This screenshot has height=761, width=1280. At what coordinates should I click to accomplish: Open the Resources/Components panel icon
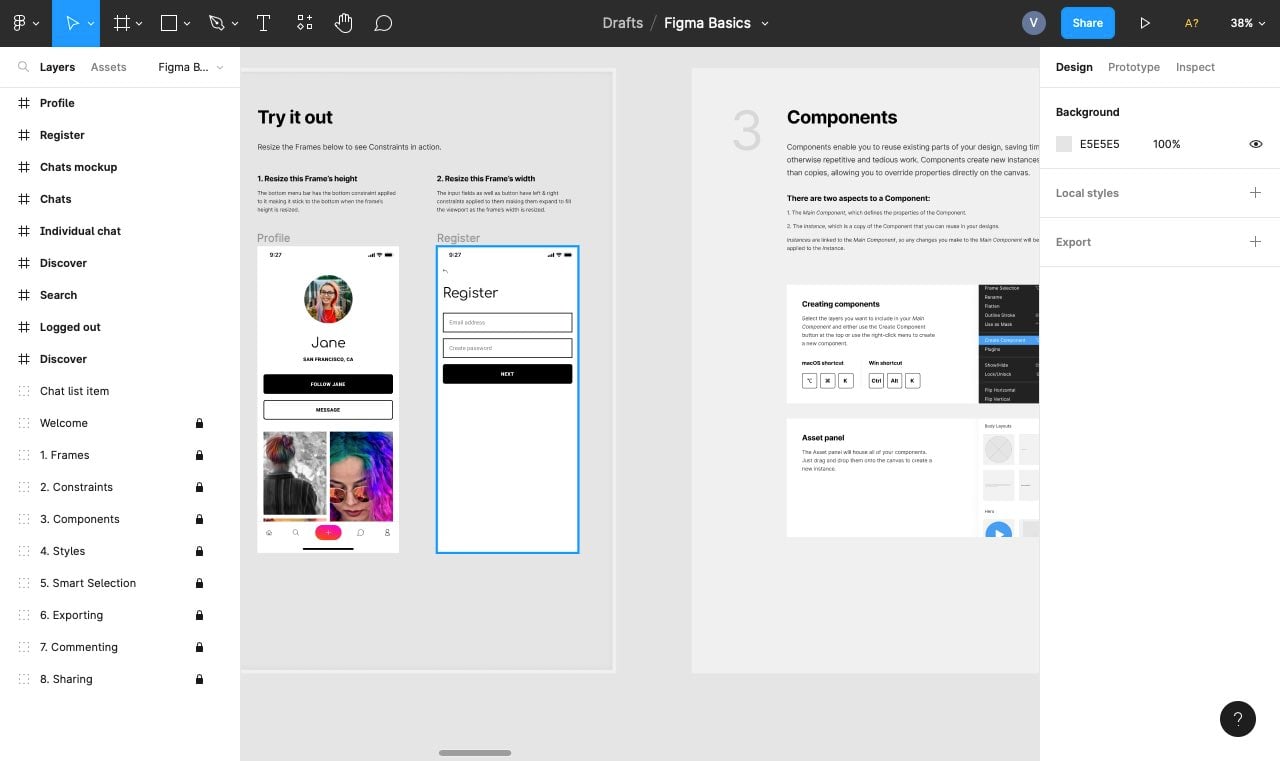(304, 22)
